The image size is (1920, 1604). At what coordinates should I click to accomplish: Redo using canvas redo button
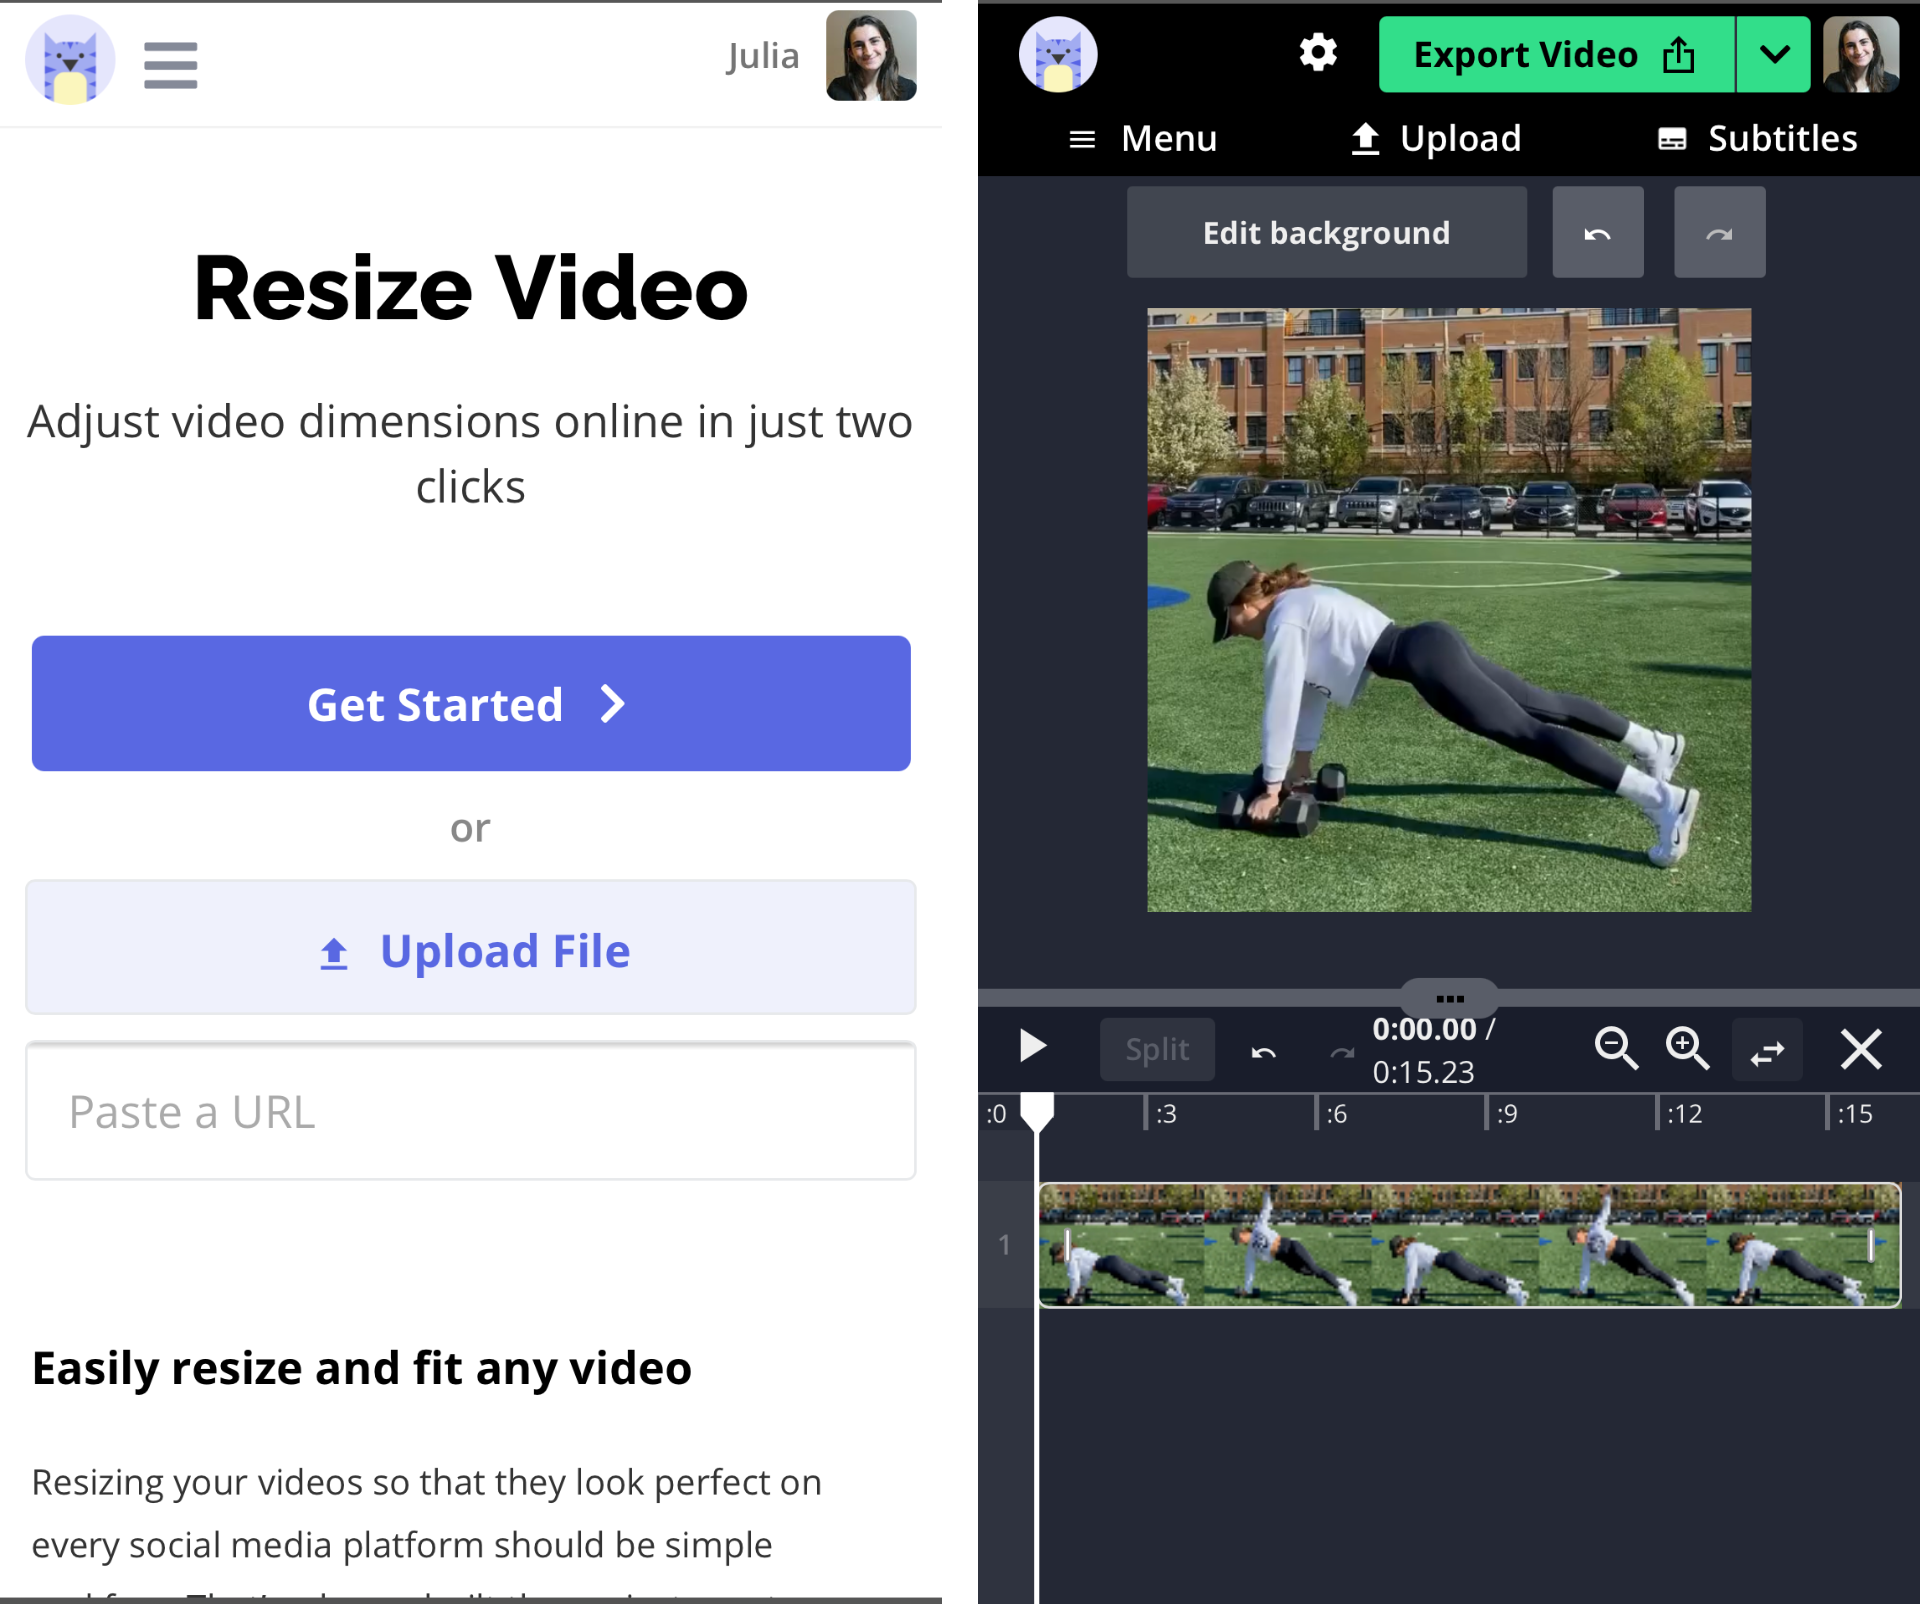click(x=1719, y=233)
